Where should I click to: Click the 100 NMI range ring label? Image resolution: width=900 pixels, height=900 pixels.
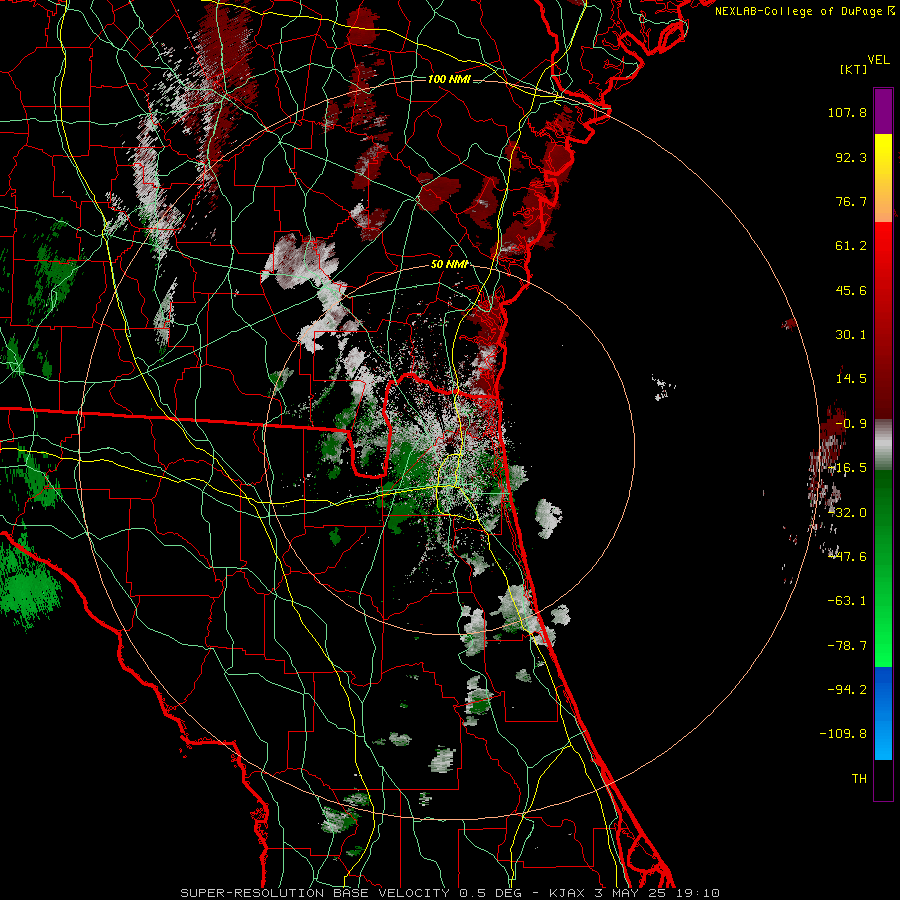point(449,79)
